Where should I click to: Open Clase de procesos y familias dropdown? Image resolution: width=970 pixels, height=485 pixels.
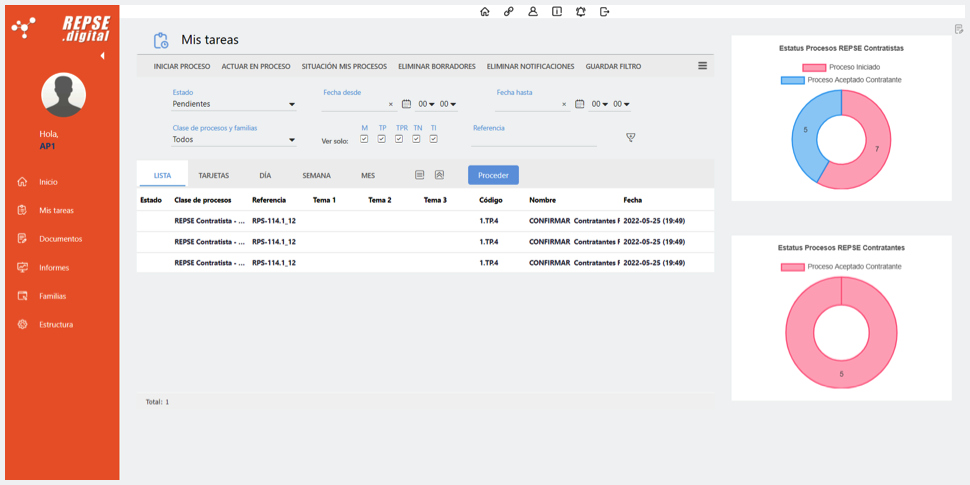234,140
